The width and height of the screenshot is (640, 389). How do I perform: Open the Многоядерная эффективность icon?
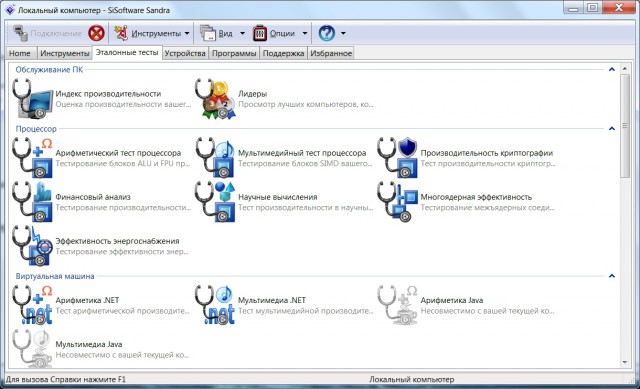(x=398, y=202)
